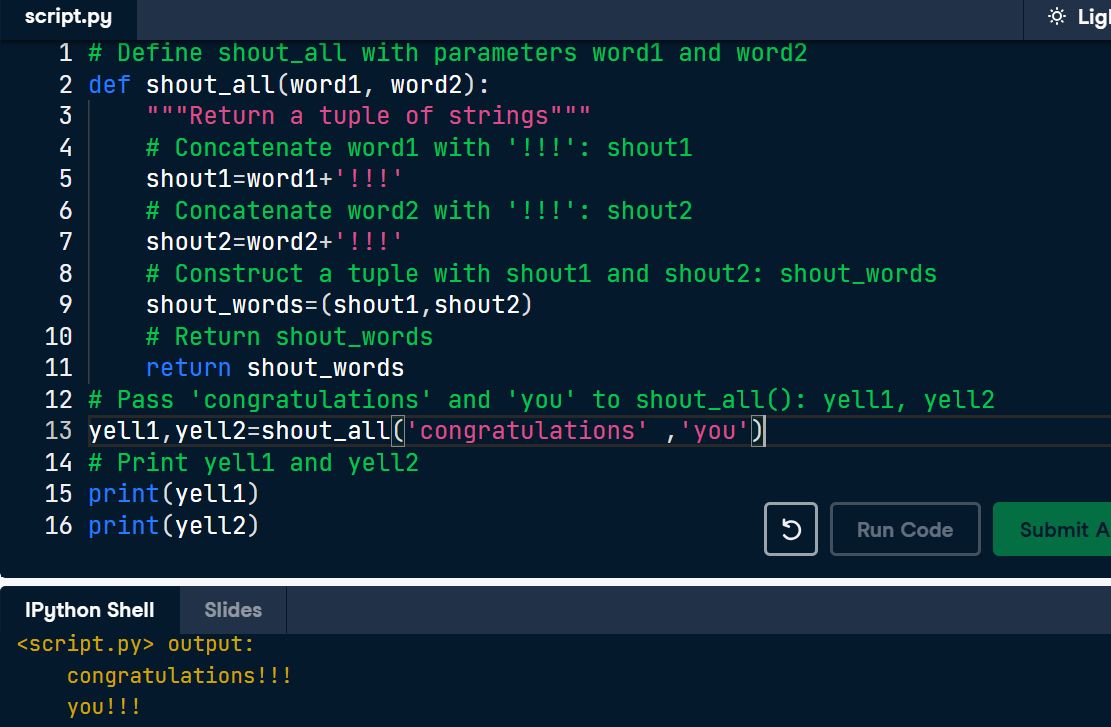The height and width of the screenshot is (727, 1111).
Task: Click the 'you' string on line 13
Action: 715,431
